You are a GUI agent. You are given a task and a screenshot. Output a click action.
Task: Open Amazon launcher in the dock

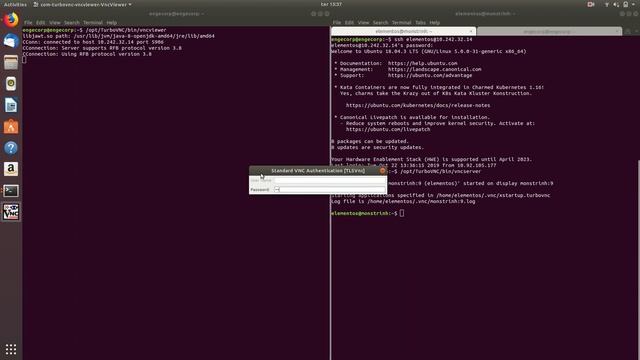click(x=11, y=169)
